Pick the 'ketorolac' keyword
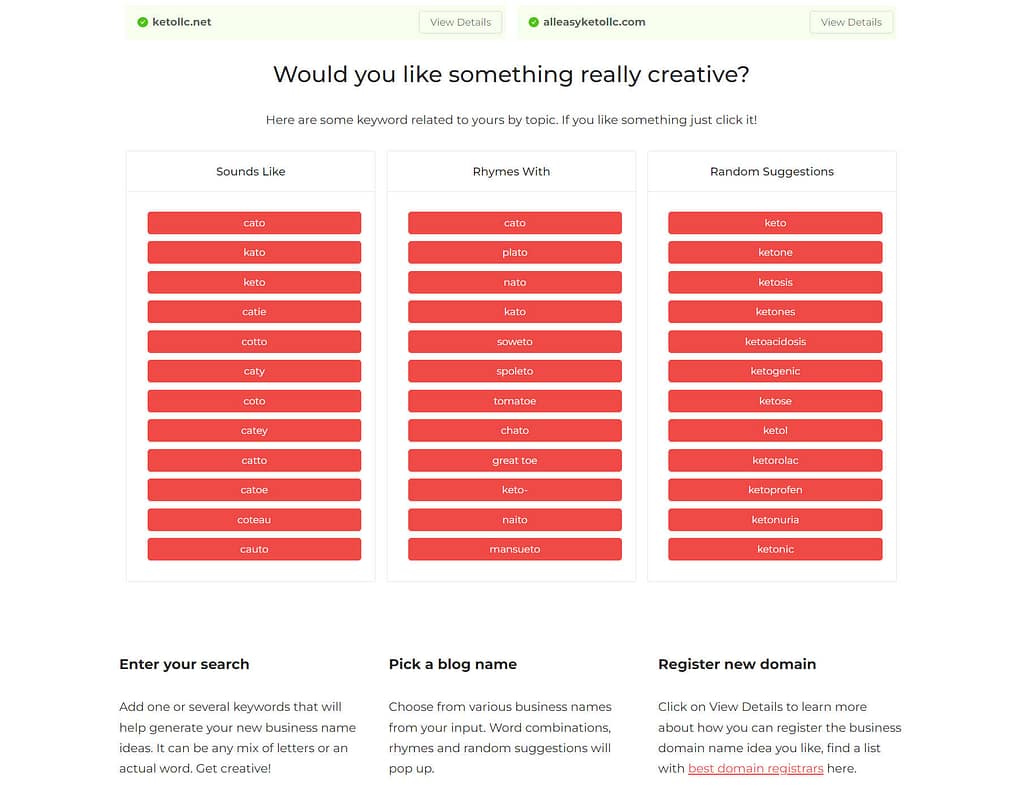Image resolution: width=1024 pixels, height=797 pixels. click(775, 461)
